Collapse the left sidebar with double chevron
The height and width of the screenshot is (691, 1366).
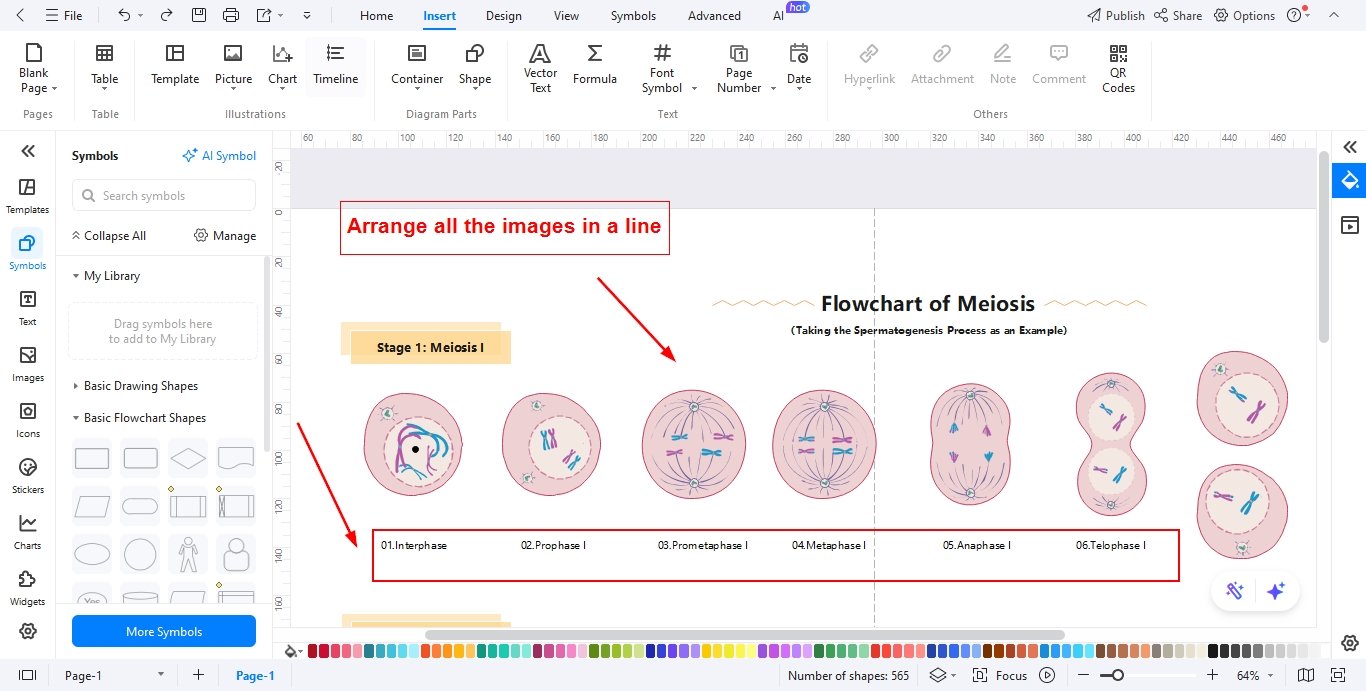coord(28,151)
